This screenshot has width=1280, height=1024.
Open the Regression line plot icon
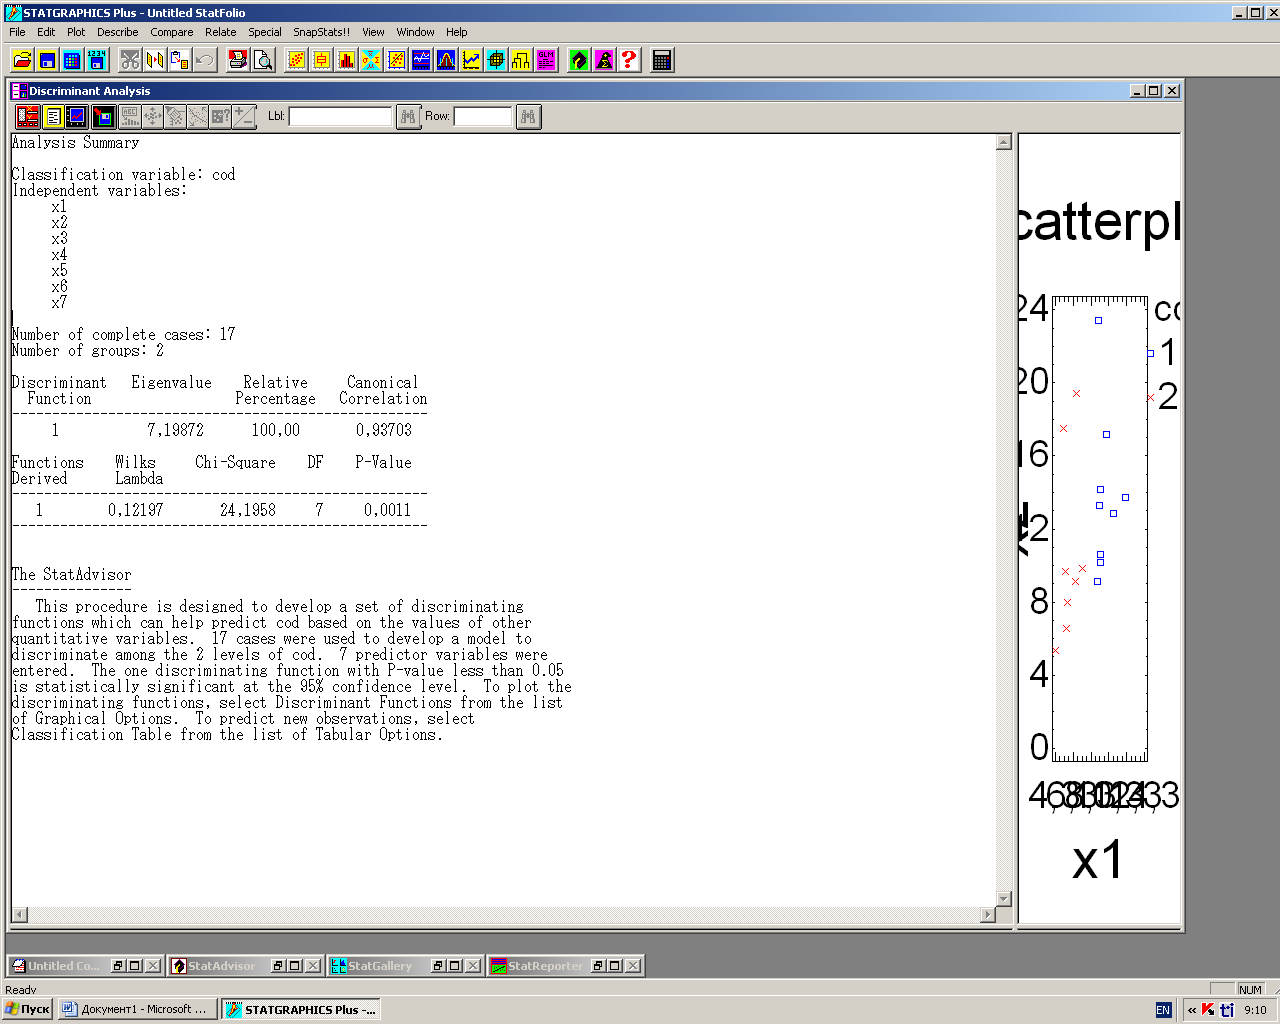[x=396, y=60]
